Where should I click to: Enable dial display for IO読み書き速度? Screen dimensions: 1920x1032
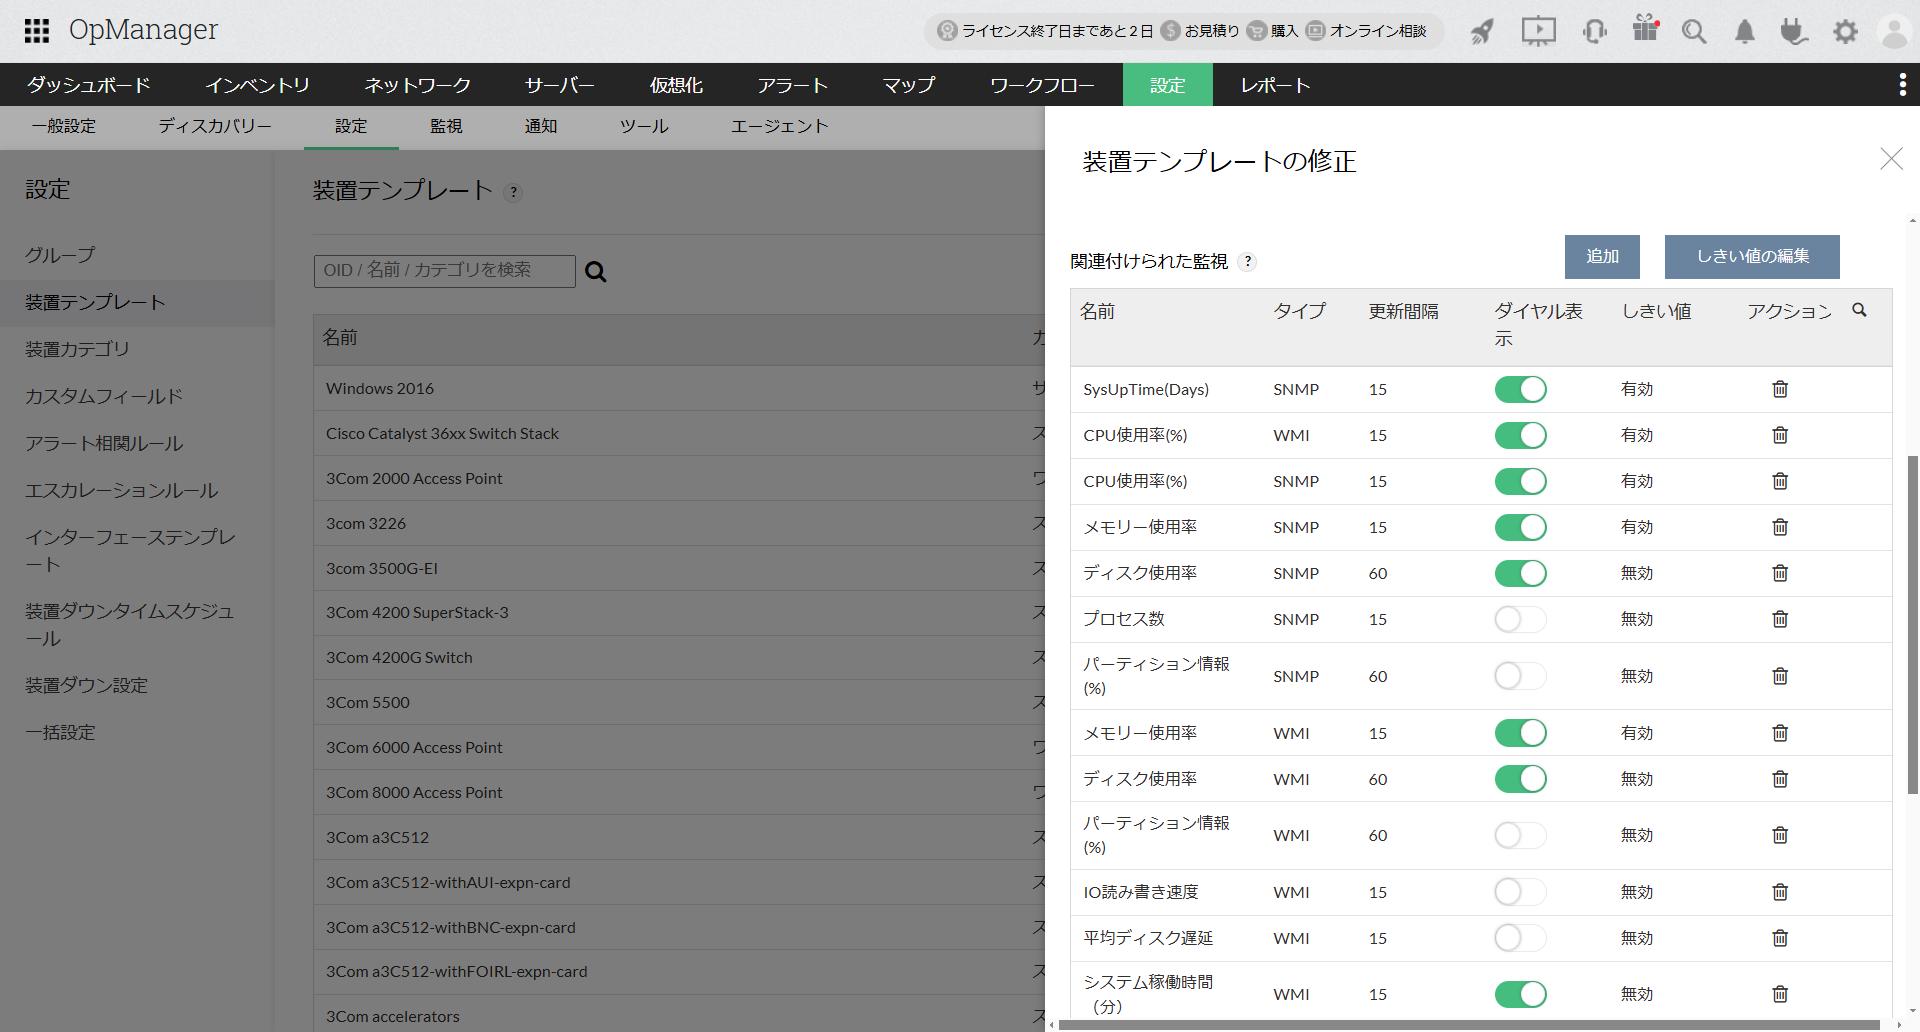point(1520,892)
